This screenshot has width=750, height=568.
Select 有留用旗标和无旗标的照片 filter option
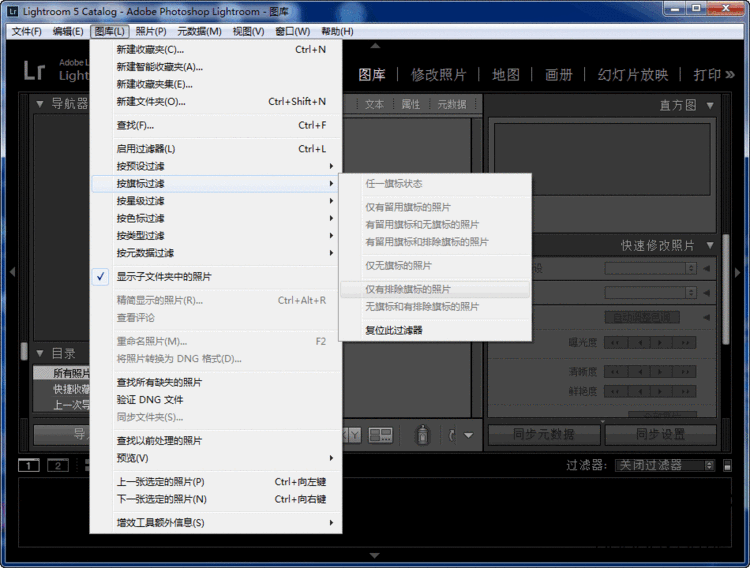tap(435, 224)
